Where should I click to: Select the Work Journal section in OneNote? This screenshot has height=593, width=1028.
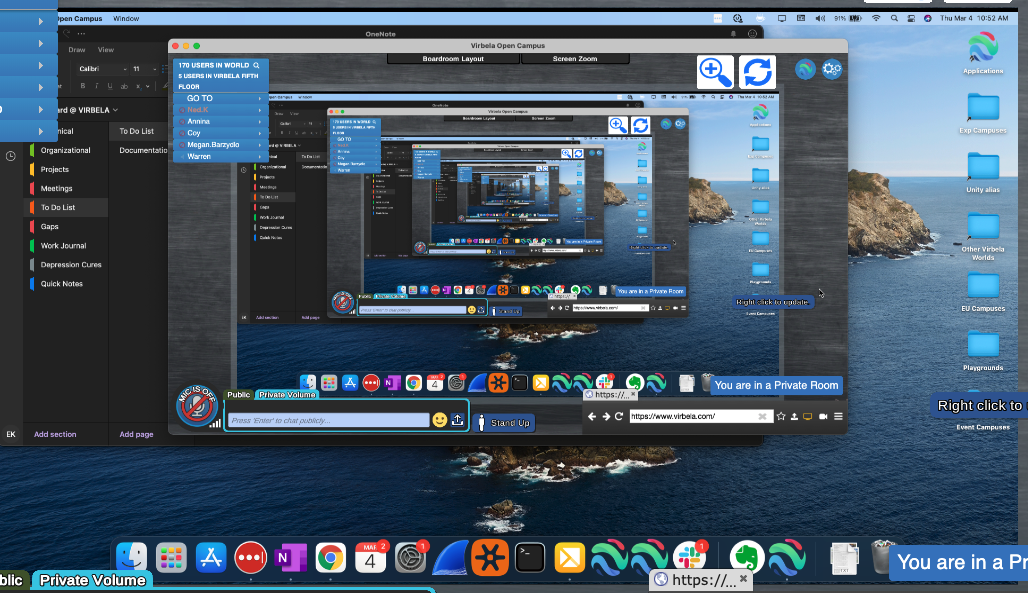64,245
